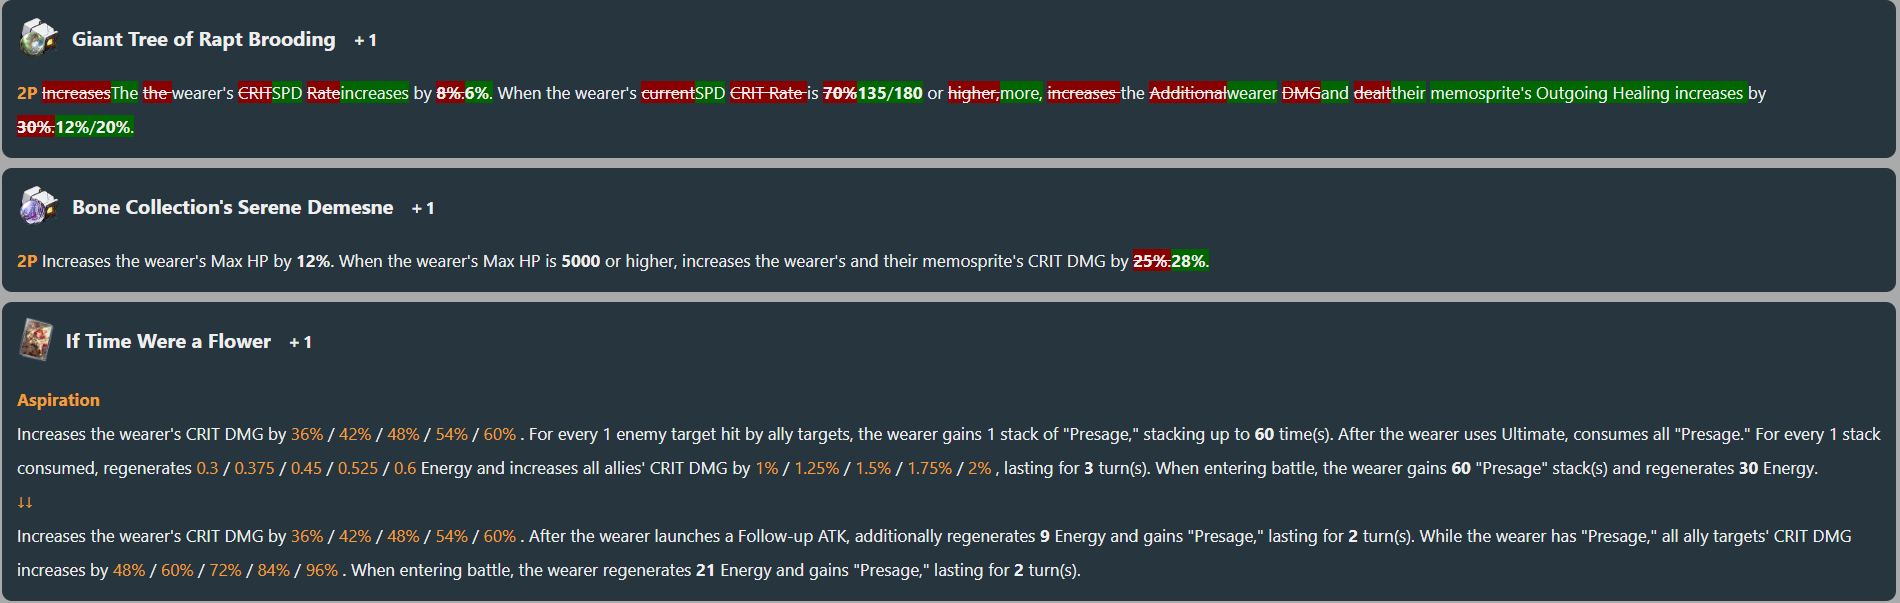The width and height of the screenshot is (1900, 603).
Task: Open the Giant Tree of Rapt Brooding title
Action: tap(204, 39)
